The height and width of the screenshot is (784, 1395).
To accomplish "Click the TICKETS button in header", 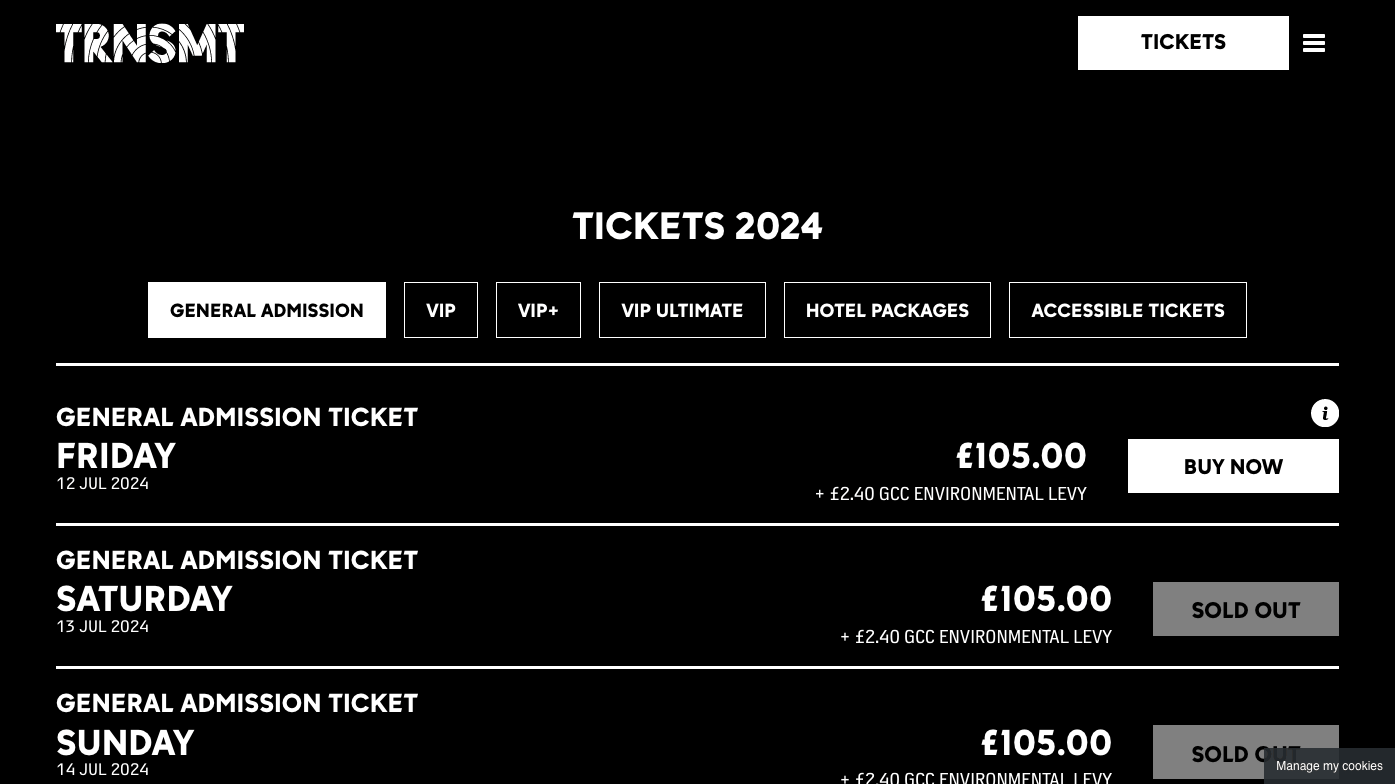I will tap(1183, 43).
